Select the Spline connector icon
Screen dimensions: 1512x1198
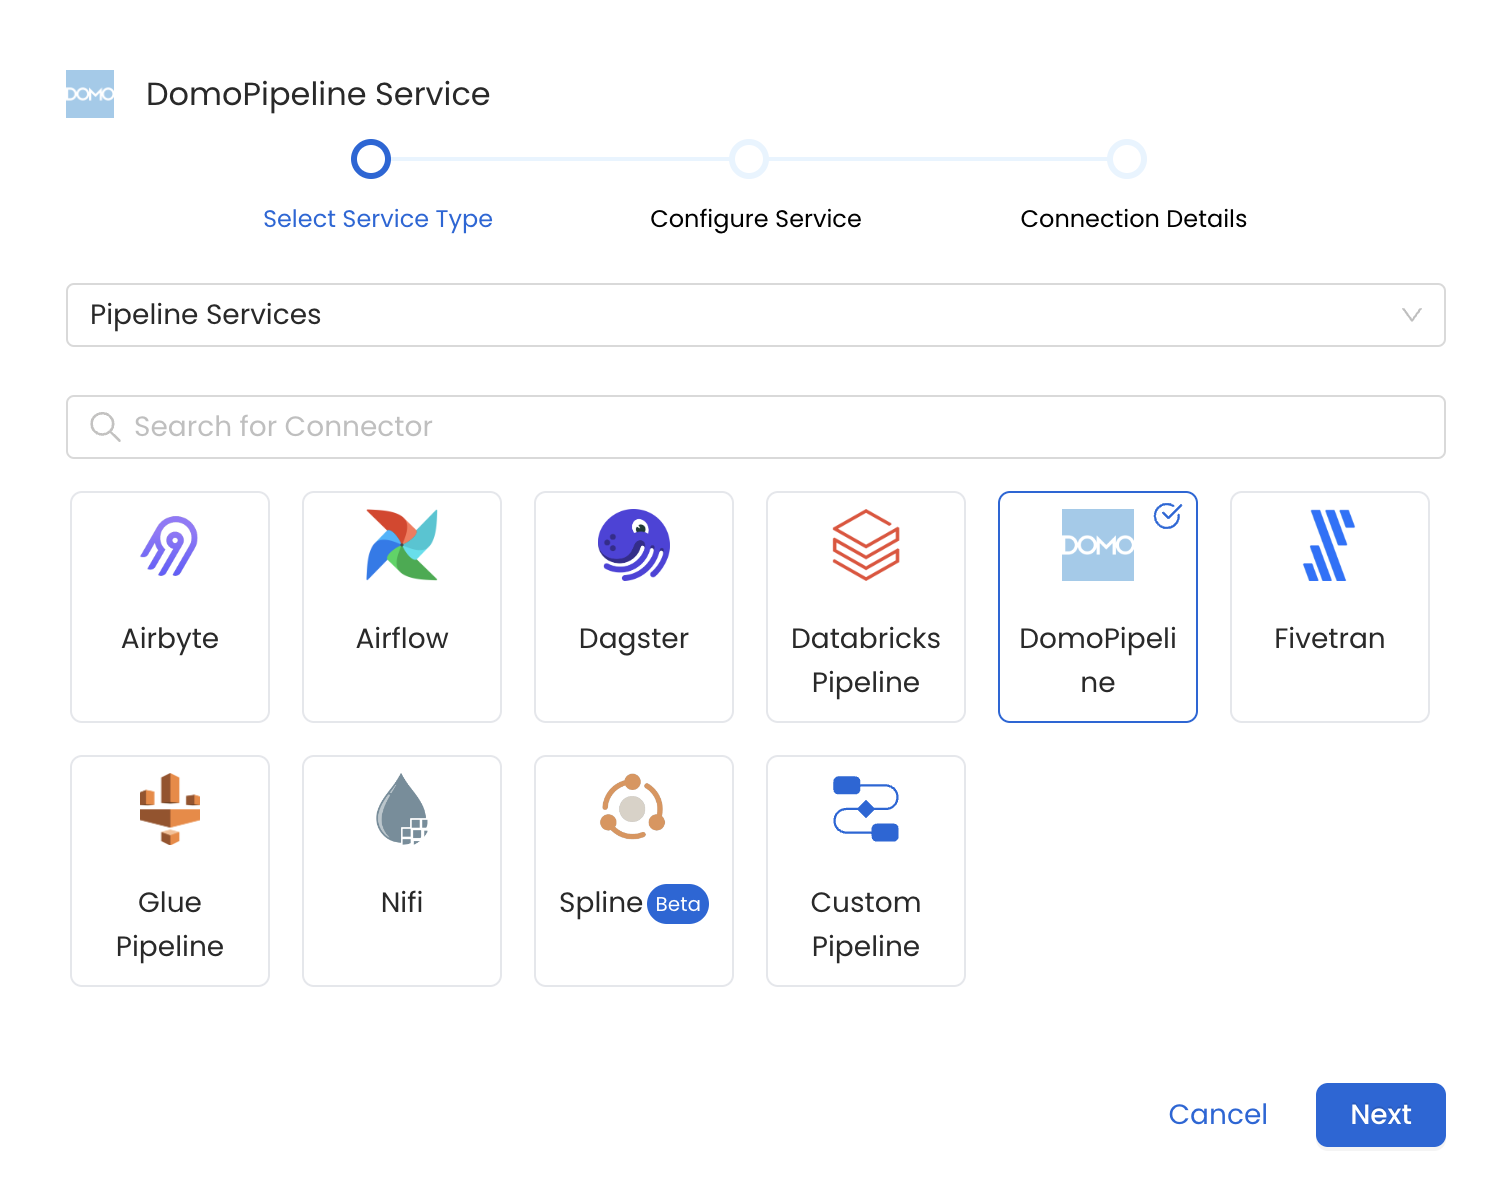click(x=633, y=807)
